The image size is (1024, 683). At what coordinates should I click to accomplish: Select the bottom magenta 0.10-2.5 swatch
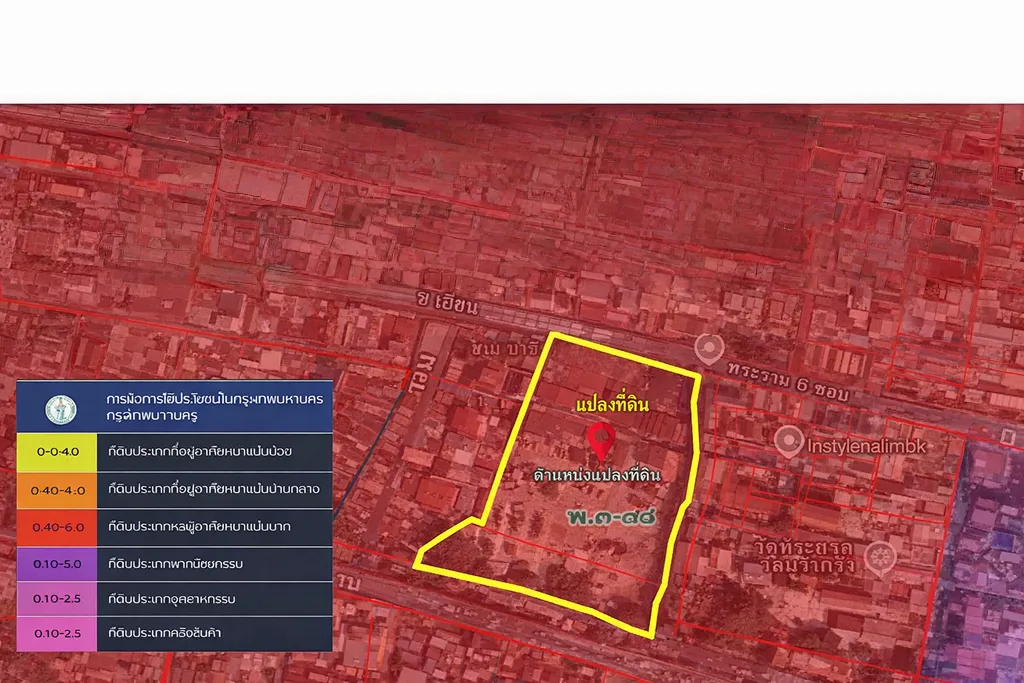click(57, 633)
